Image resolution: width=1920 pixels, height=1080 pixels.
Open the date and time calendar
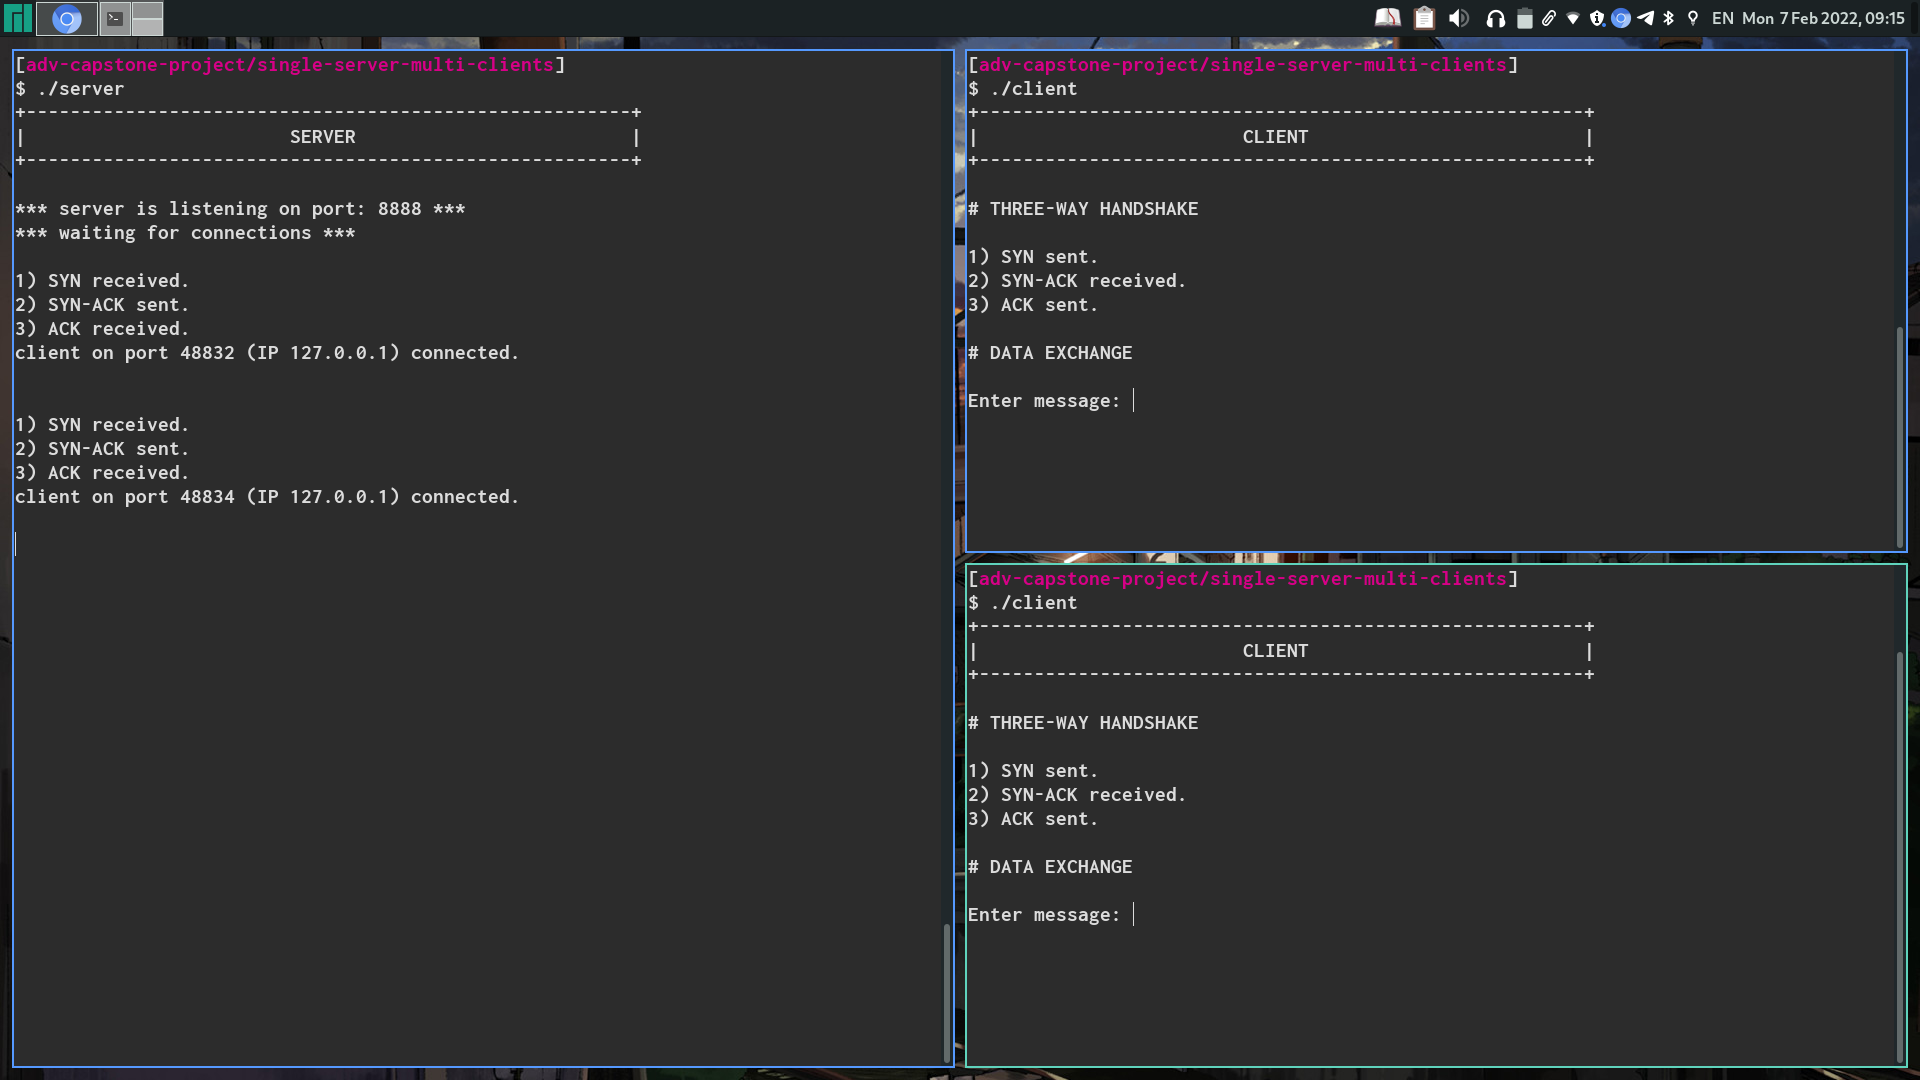(x=1823, y=18)
